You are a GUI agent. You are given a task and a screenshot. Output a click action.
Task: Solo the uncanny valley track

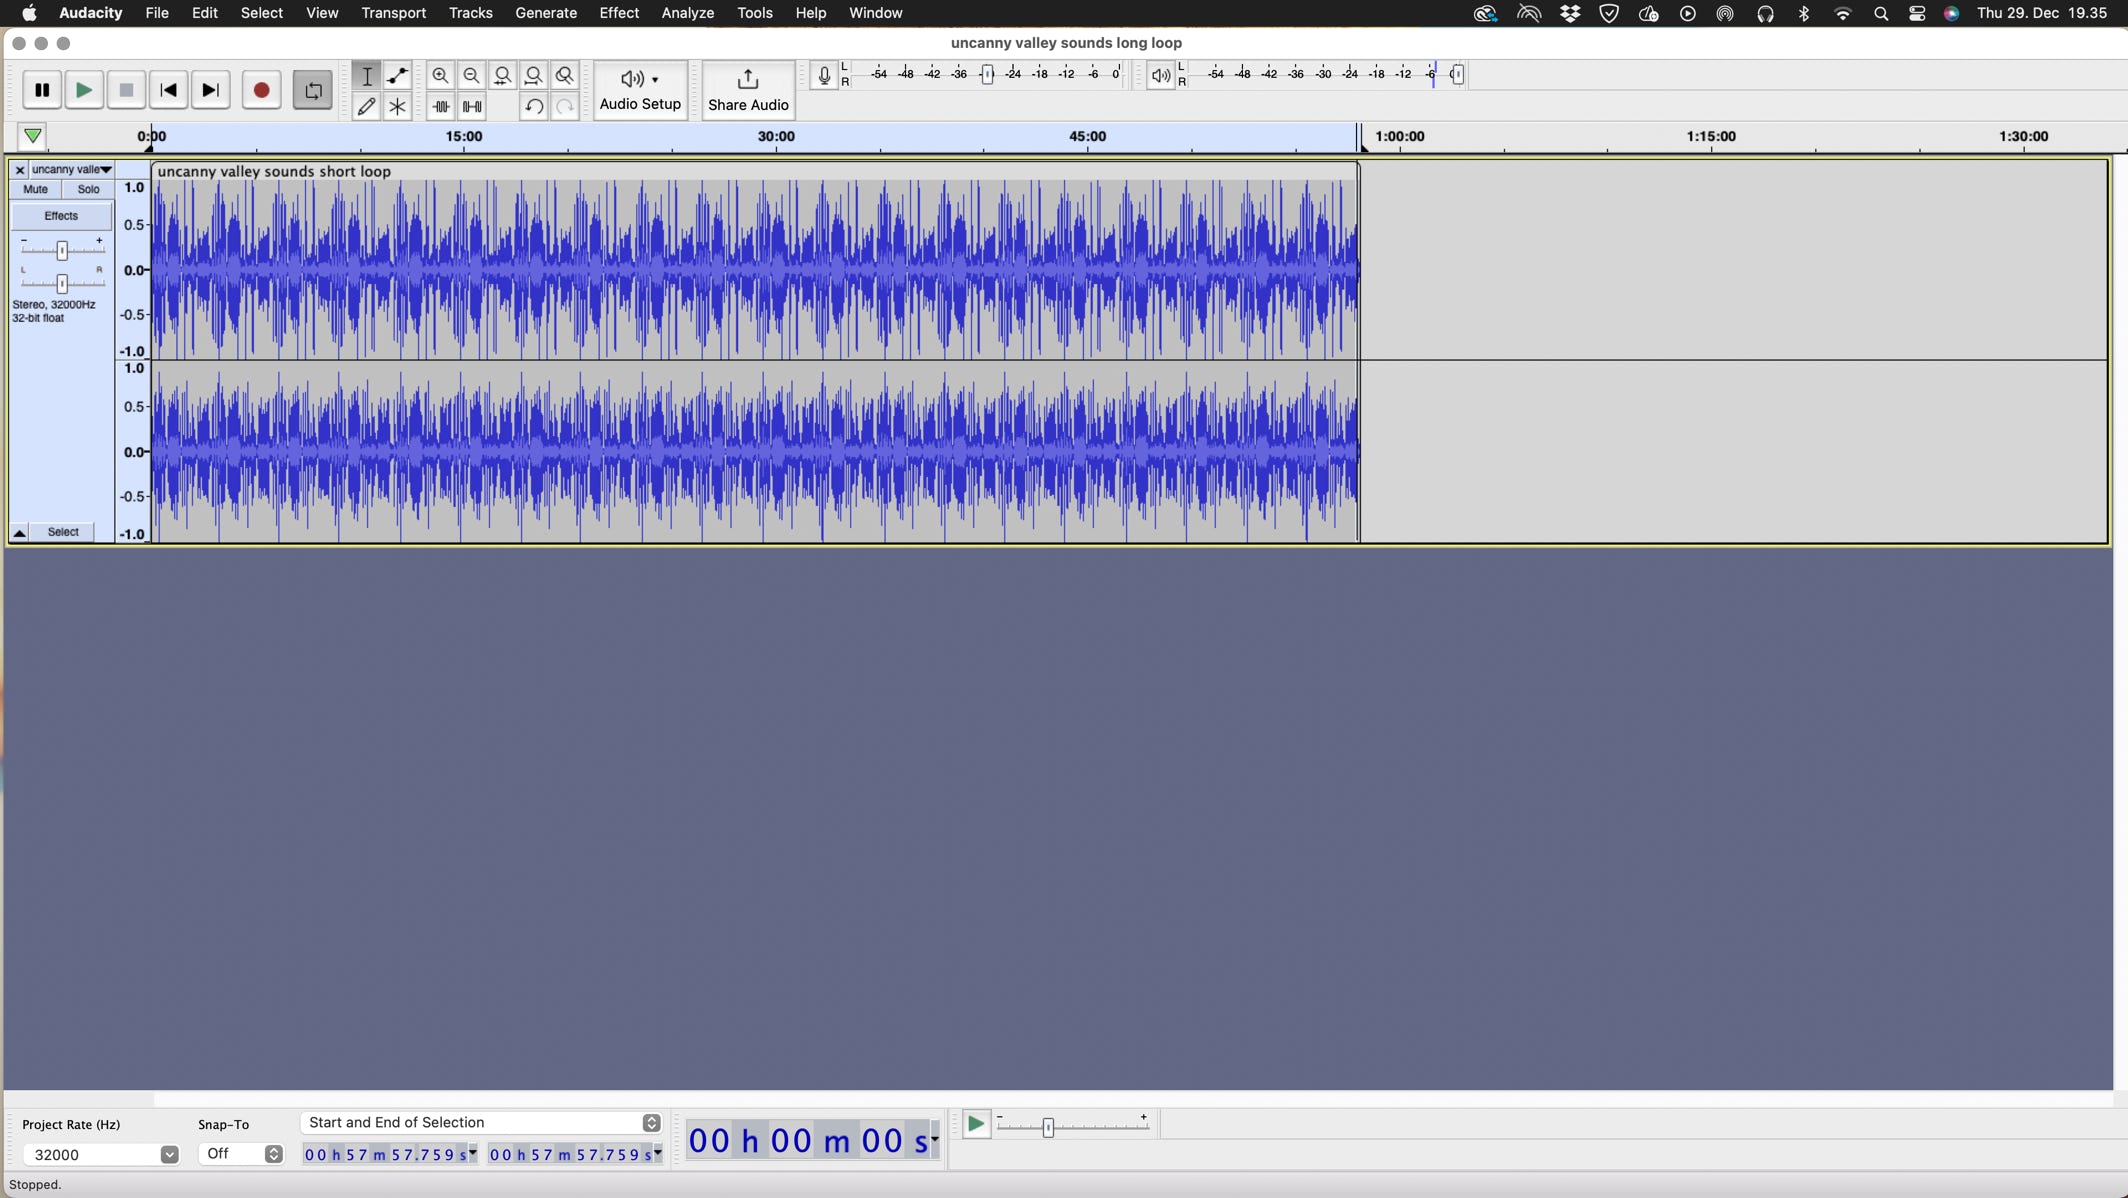pos(88,190)
